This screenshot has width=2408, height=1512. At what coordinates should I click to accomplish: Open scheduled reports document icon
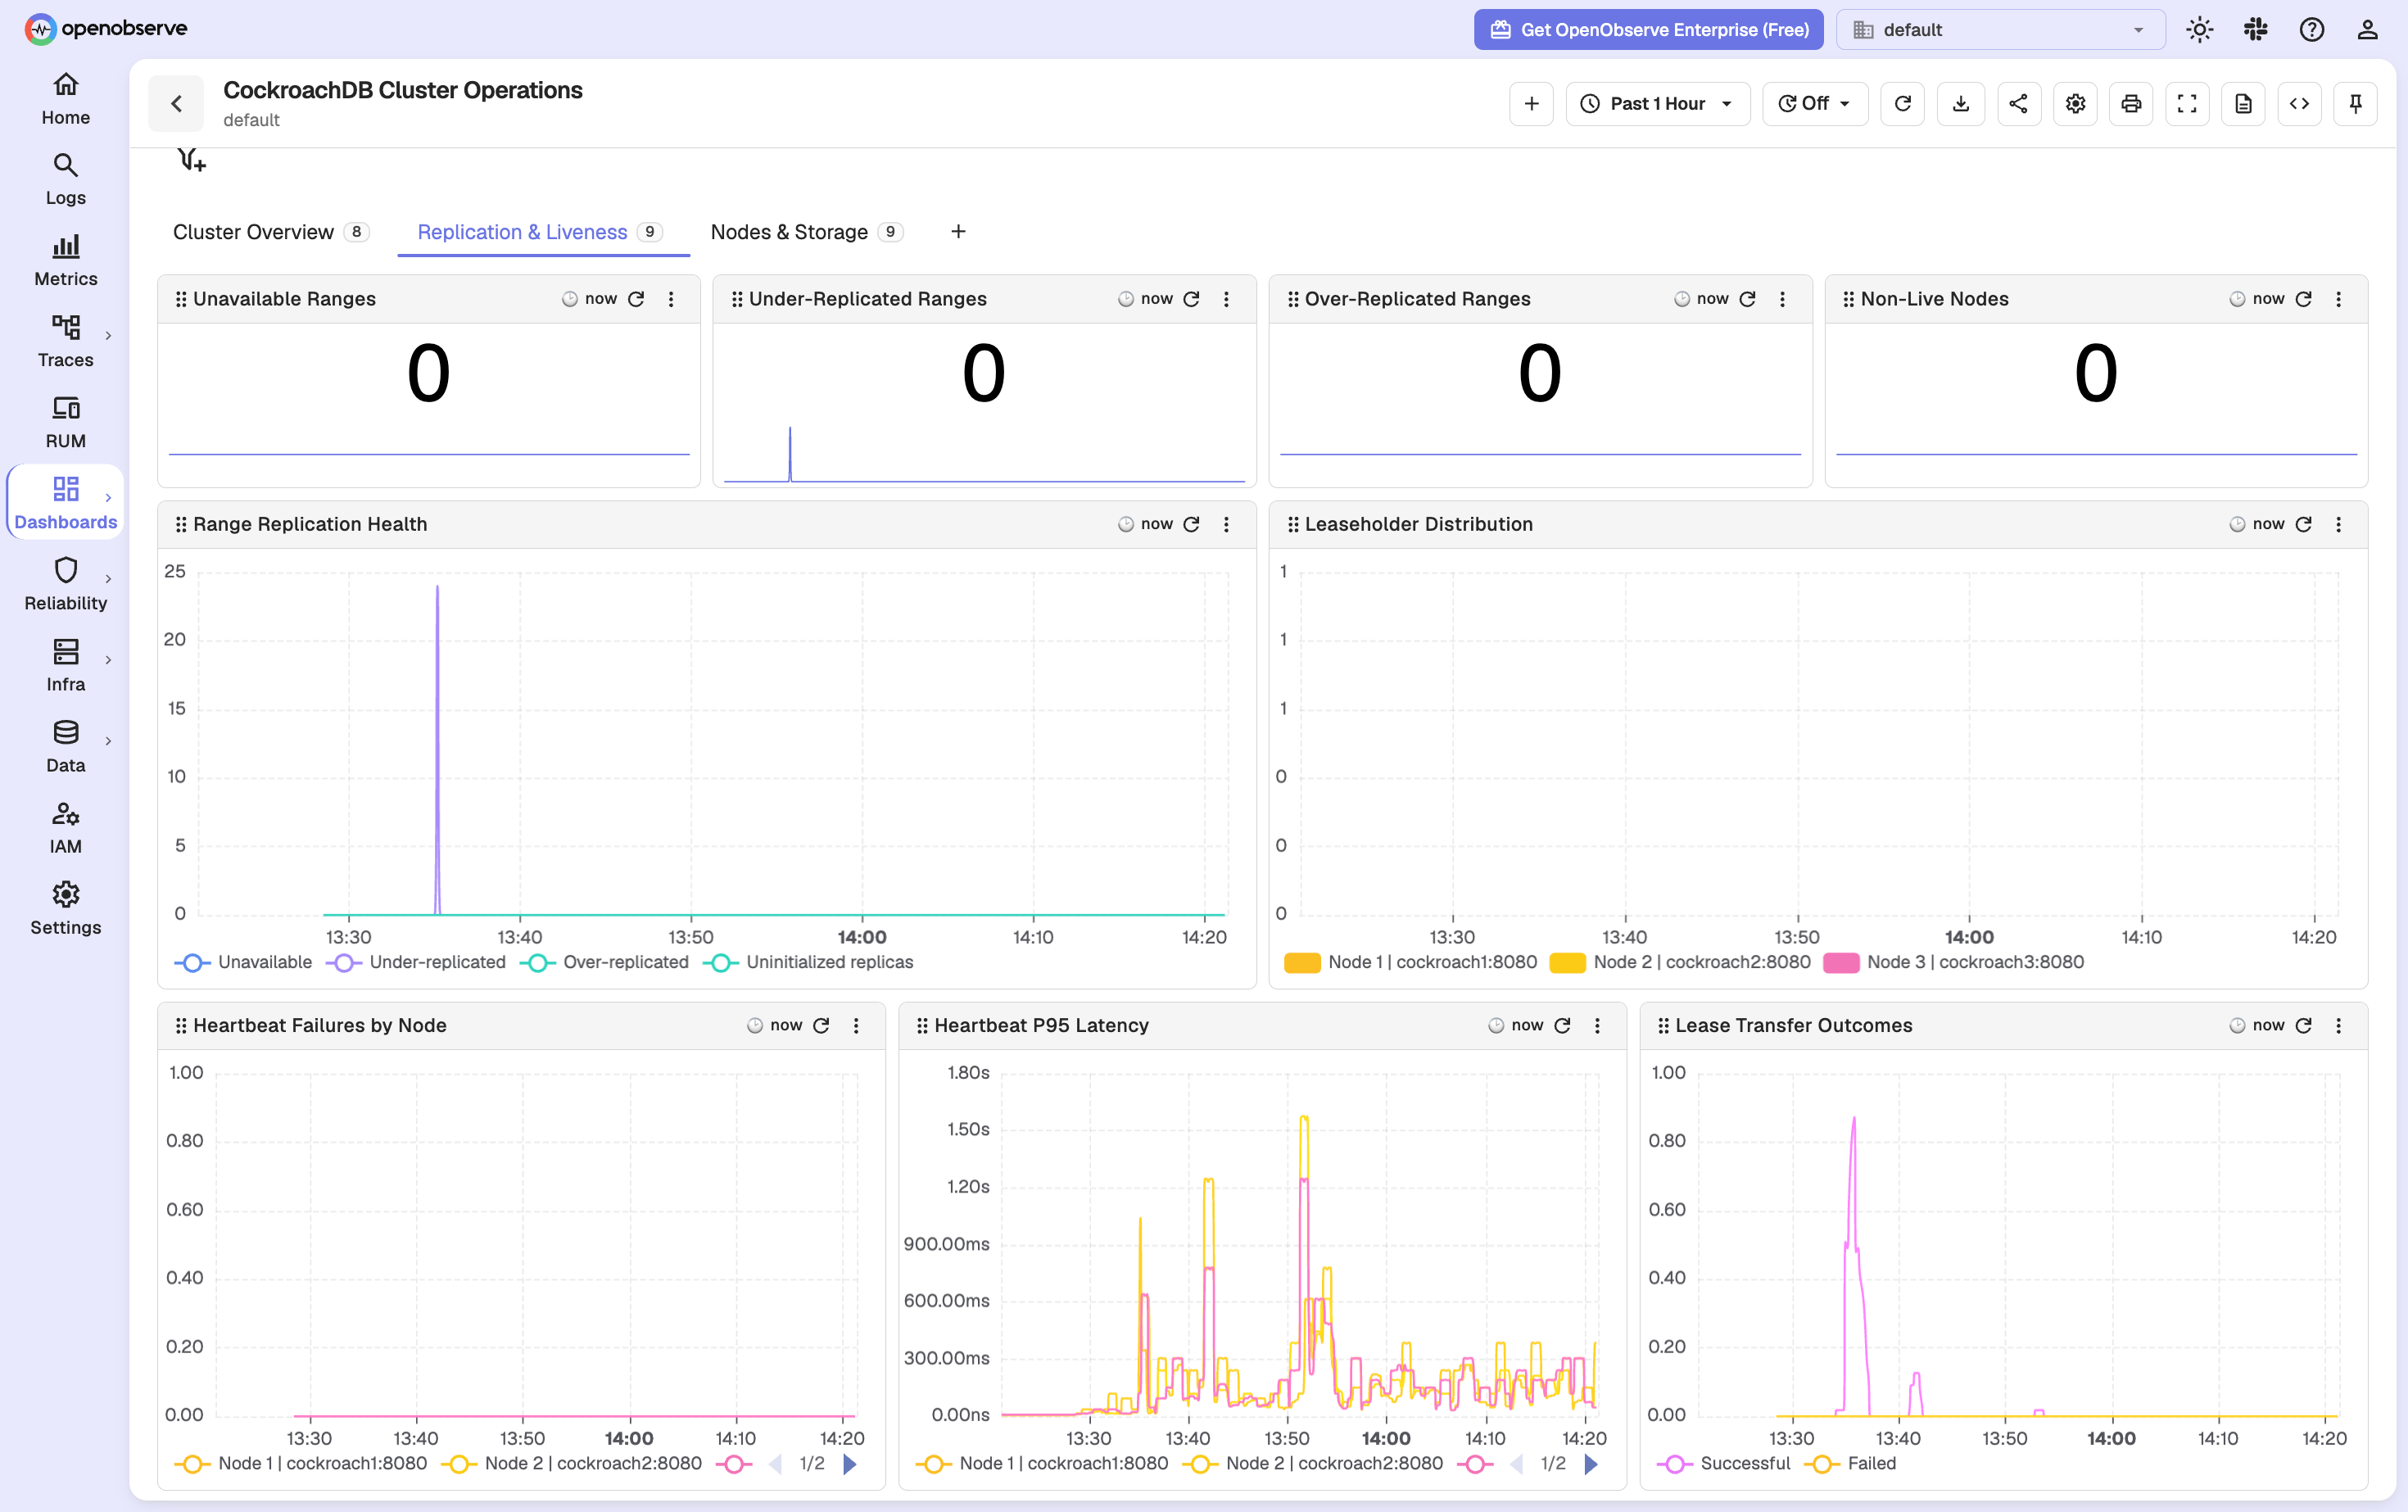click(x=2243, y=103)
